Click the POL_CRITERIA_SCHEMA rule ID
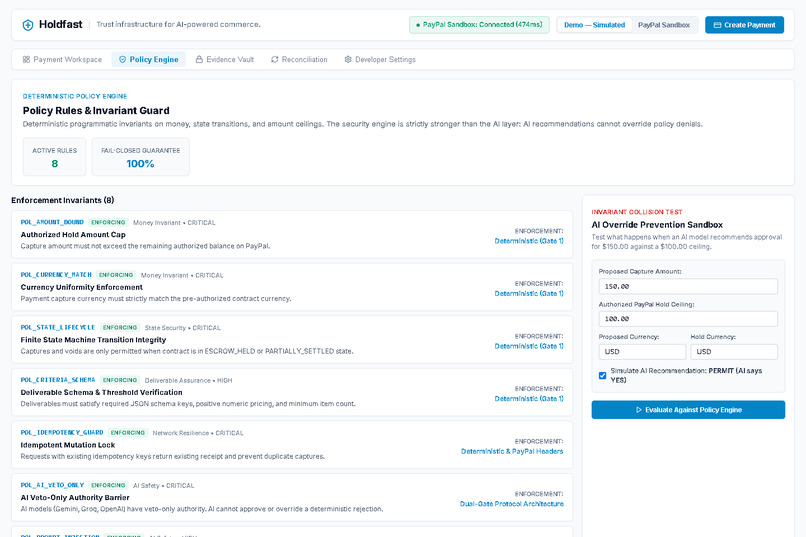The image size is (806, 537). [58, 380]
